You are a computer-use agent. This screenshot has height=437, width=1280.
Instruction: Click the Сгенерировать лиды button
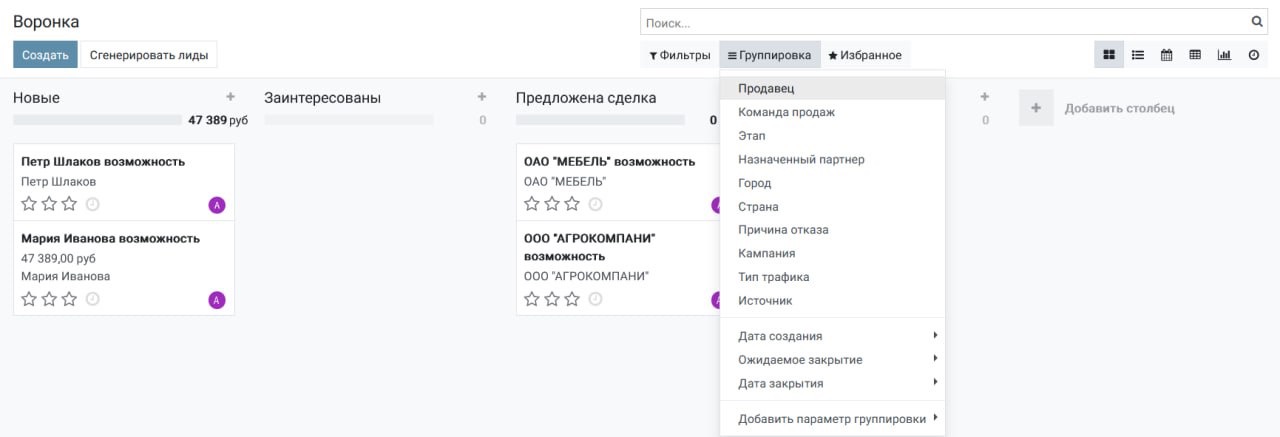pos(149,55)
